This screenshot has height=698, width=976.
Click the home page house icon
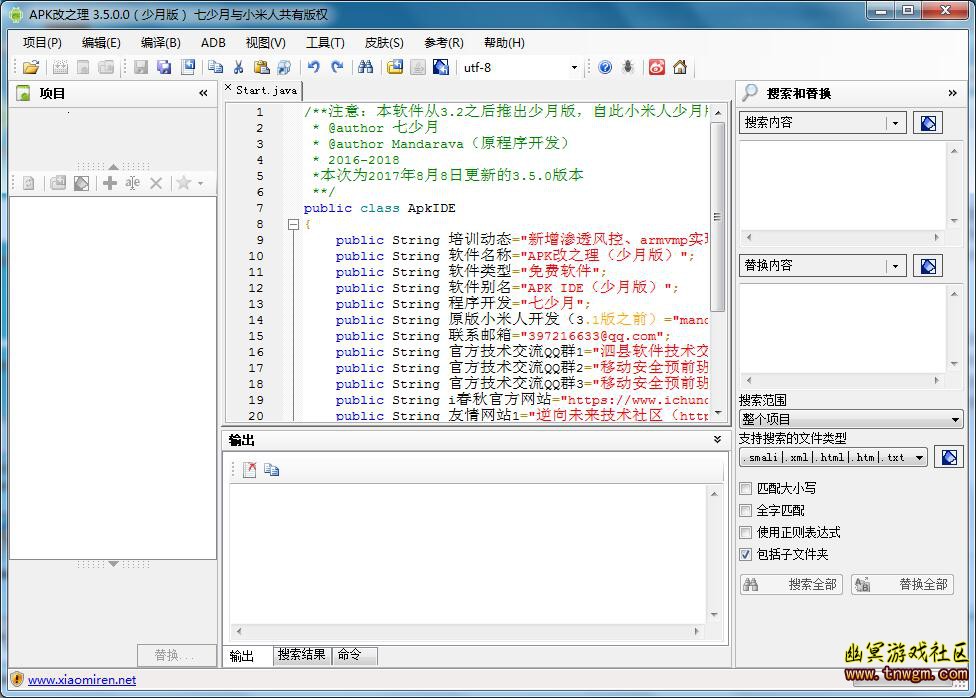click(680, 67)
